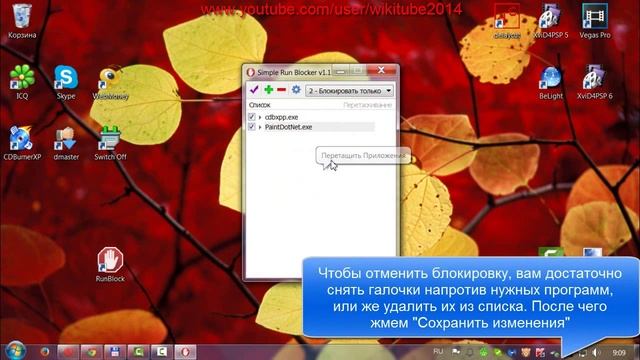640x360 pixels.
Task: Expand the PaintDotNet.exe tree arrow
Action: tap(260, 127)
